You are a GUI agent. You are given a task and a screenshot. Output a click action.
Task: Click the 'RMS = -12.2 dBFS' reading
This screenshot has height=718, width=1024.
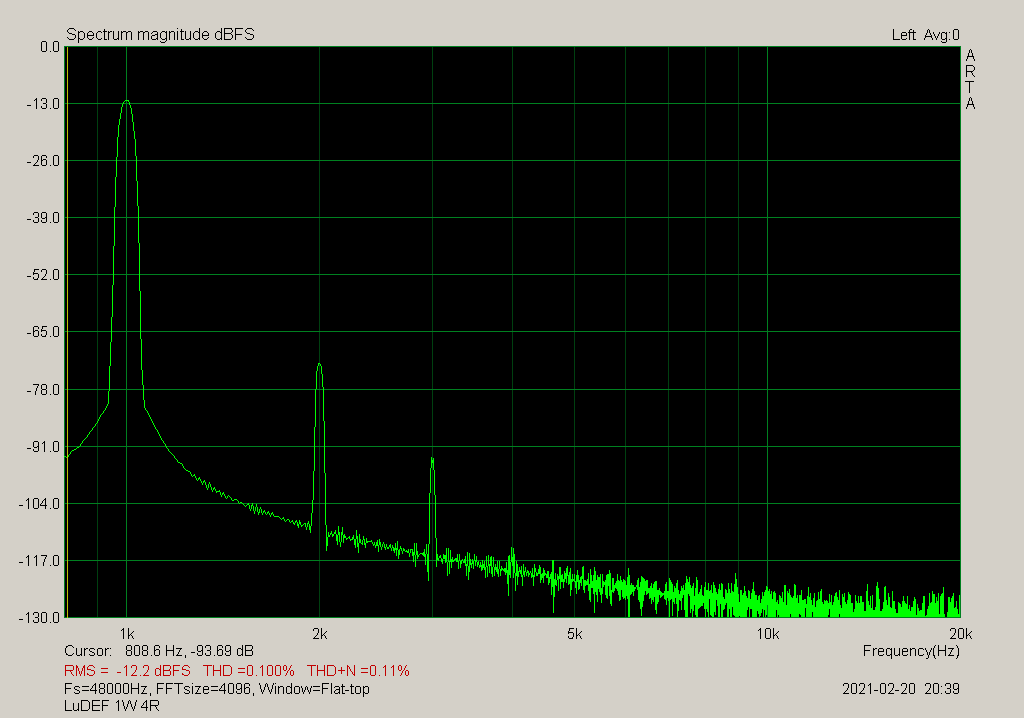[127, 670]
